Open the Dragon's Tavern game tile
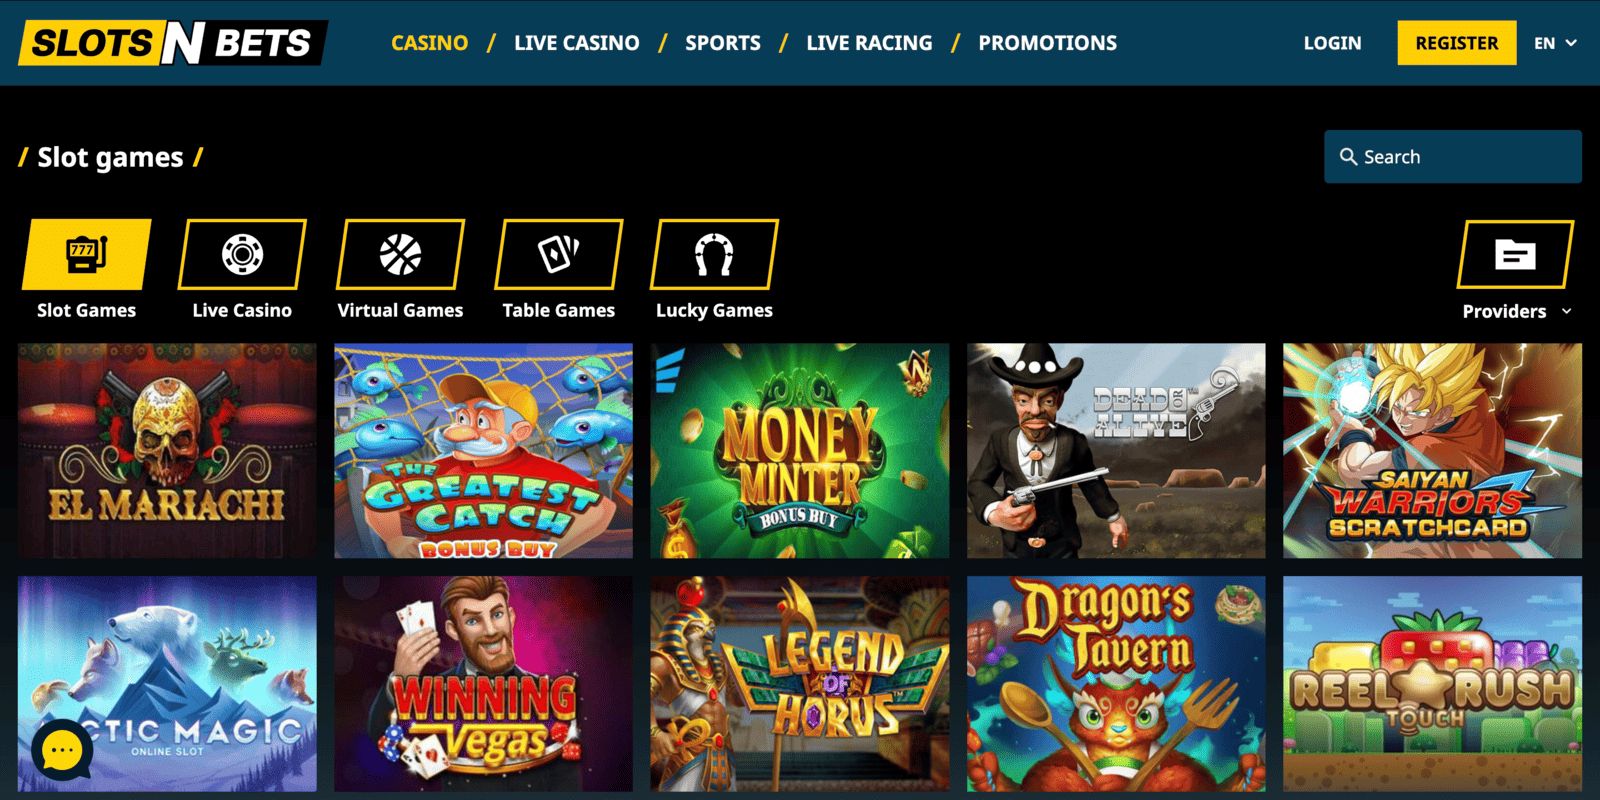Viewport: 1600px width, 800px height. click(1116, 684)
